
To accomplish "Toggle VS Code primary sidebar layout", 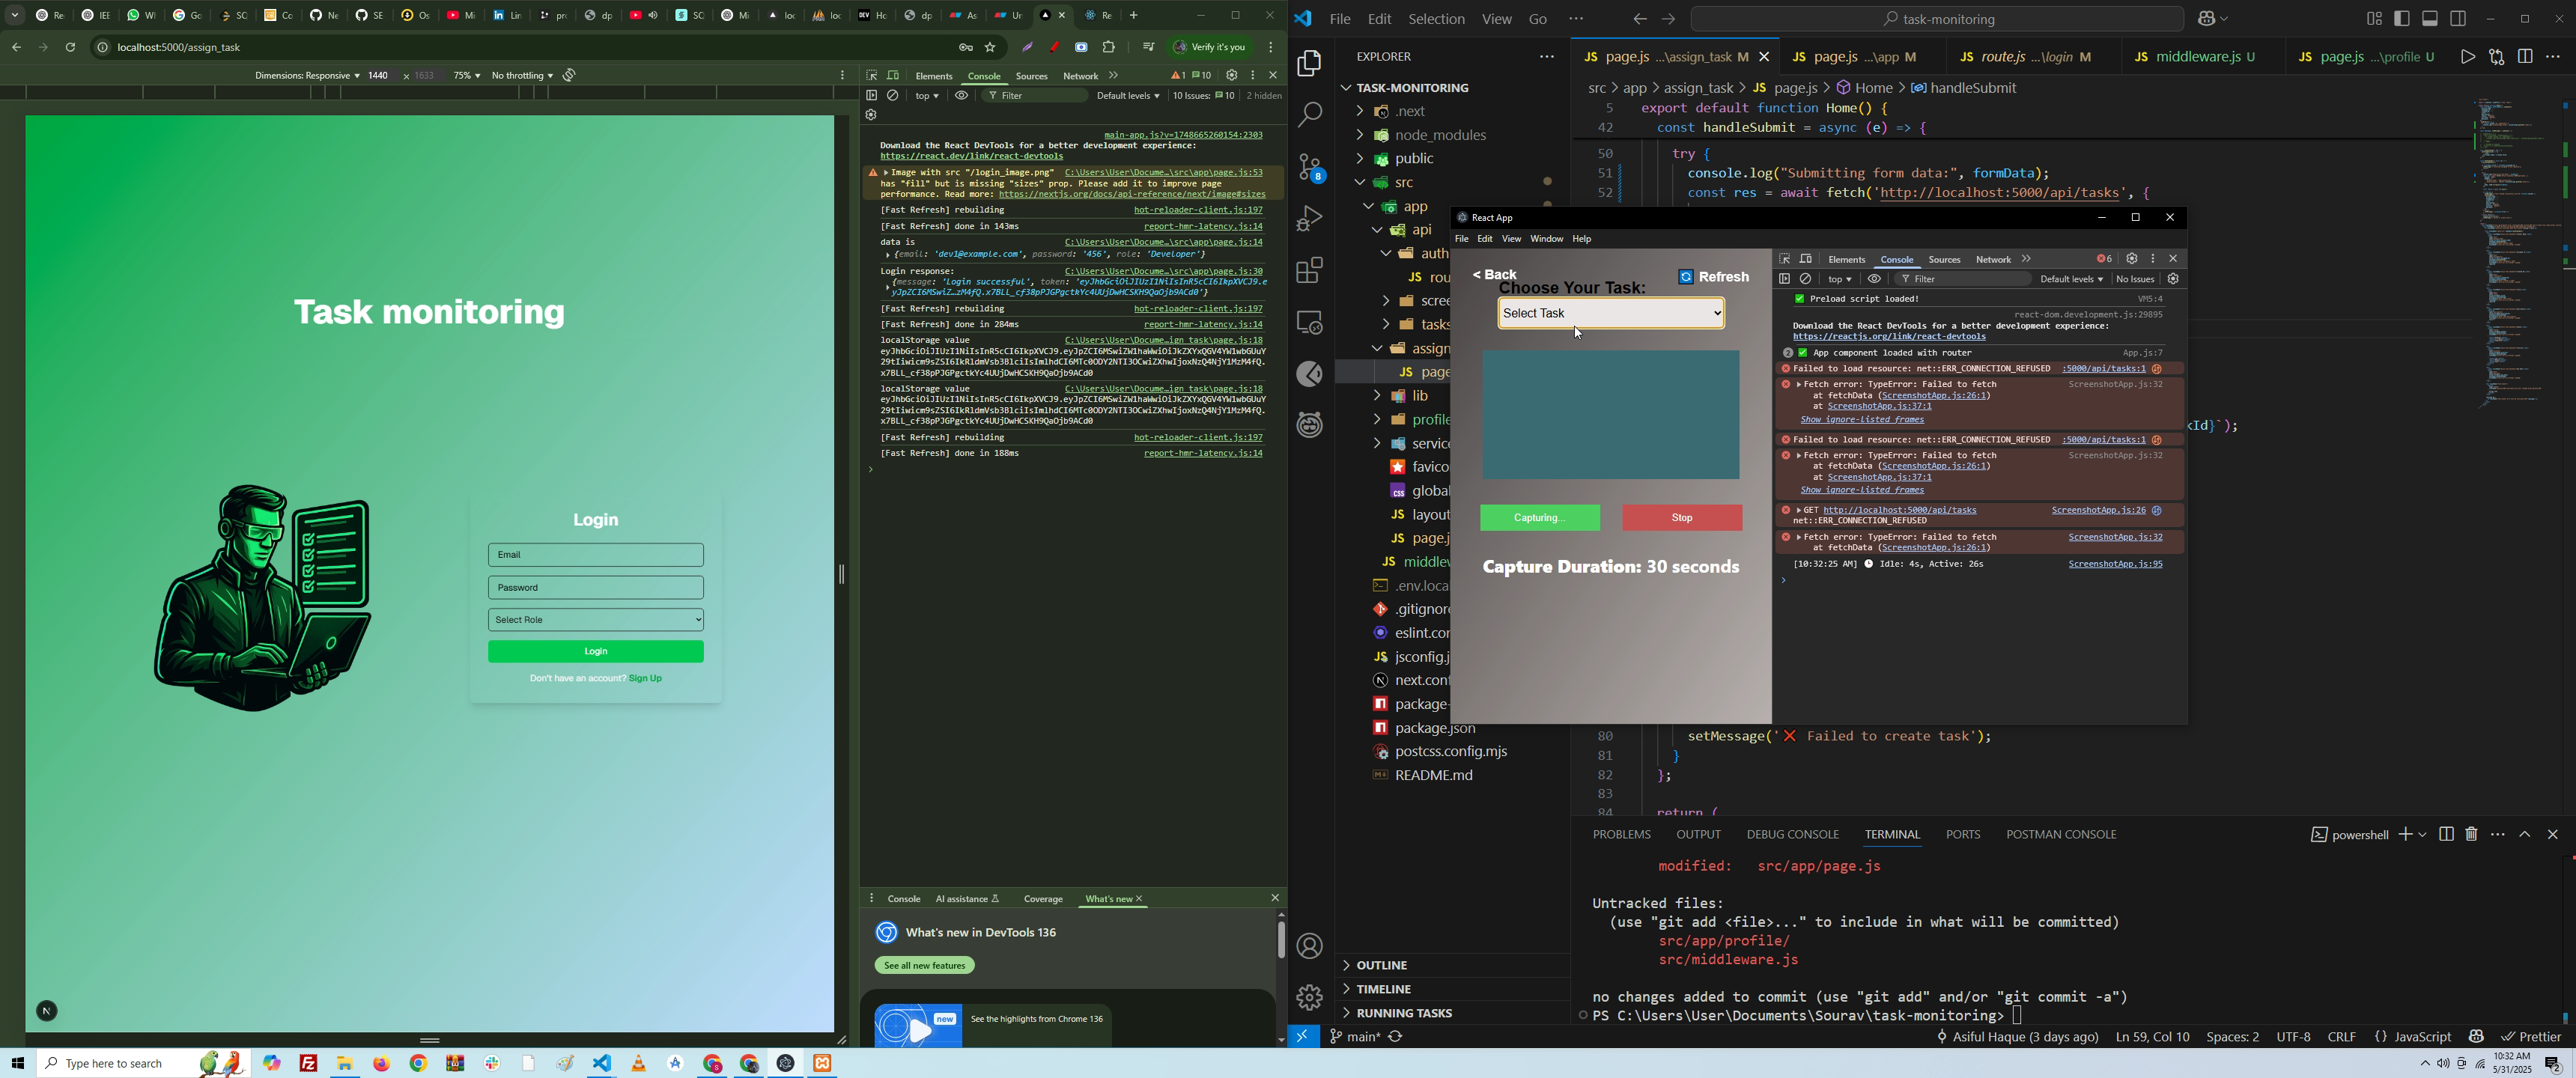I will click(2402, 19).
